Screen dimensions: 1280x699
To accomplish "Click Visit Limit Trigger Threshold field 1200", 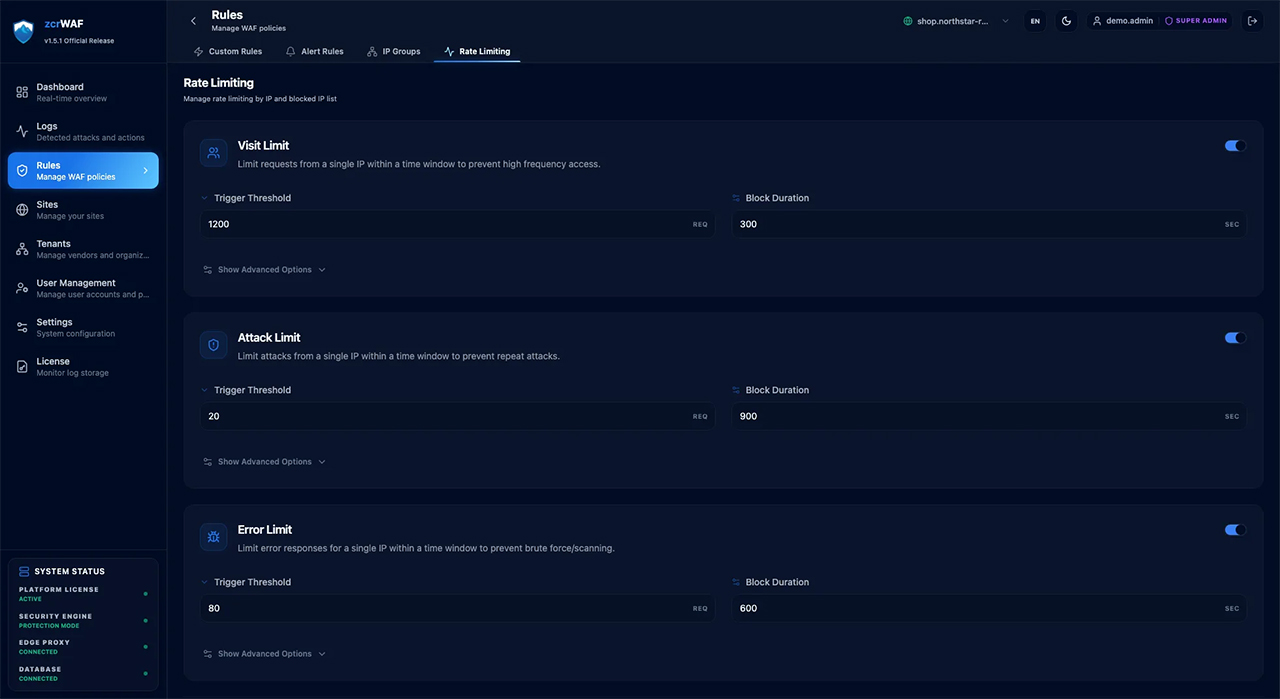I will click(458, 224).
